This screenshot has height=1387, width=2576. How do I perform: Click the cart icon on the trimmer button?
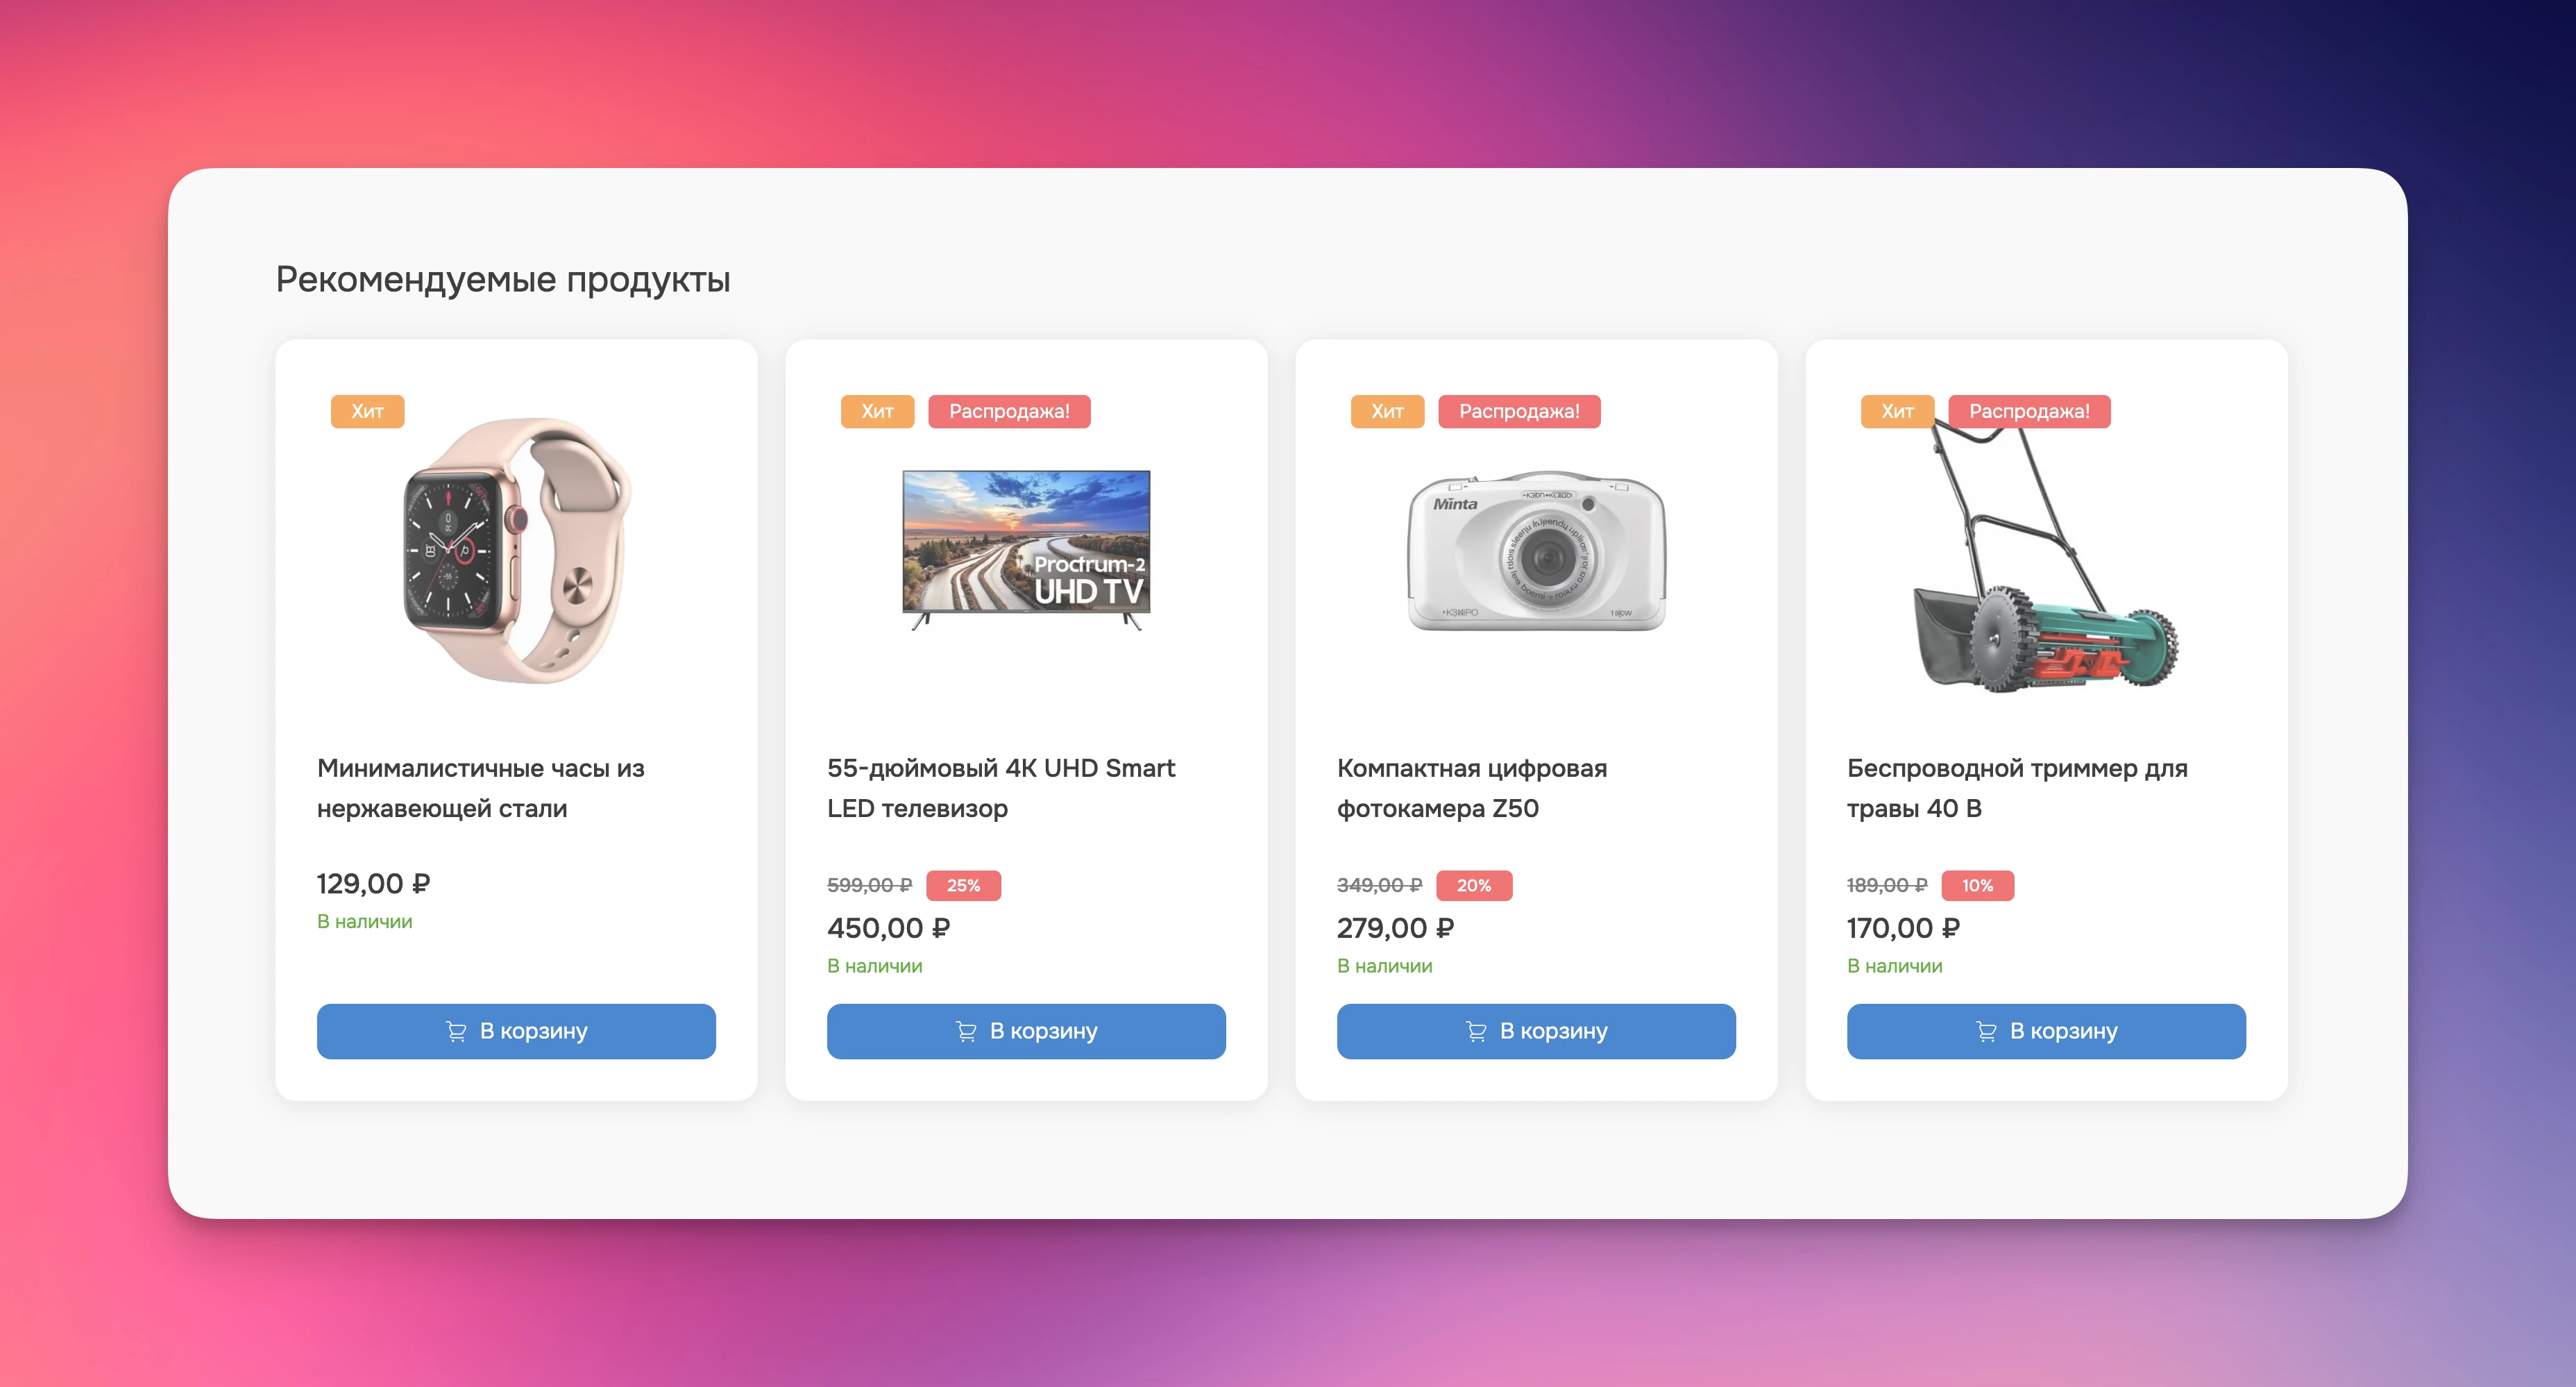pos(1986,1031)
